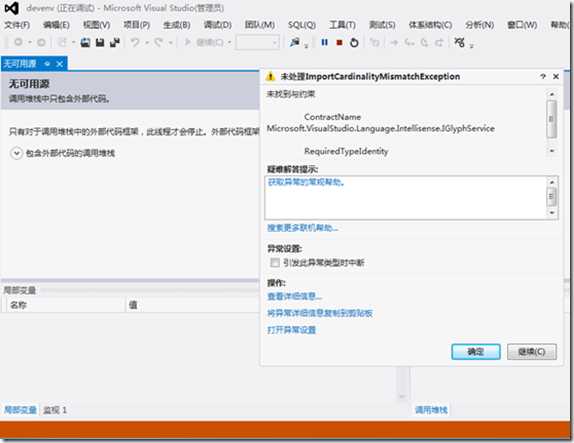Screen dimensions: 574x443
Task: Click the Visual Studio logo icon
Action: (x=12, y=8)
